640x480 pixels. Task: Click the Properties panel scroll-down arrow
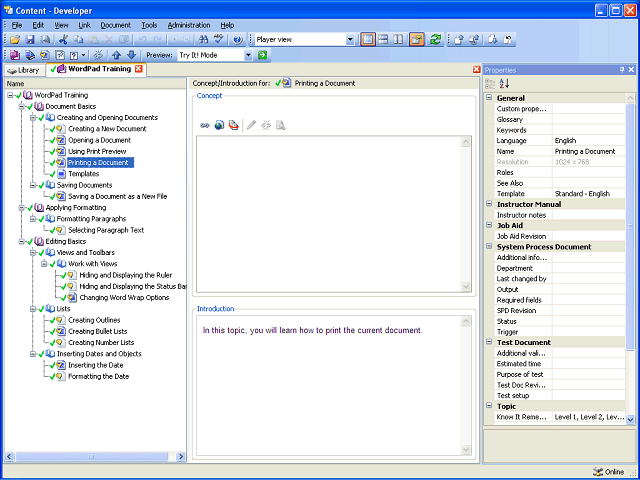(630, 419)
